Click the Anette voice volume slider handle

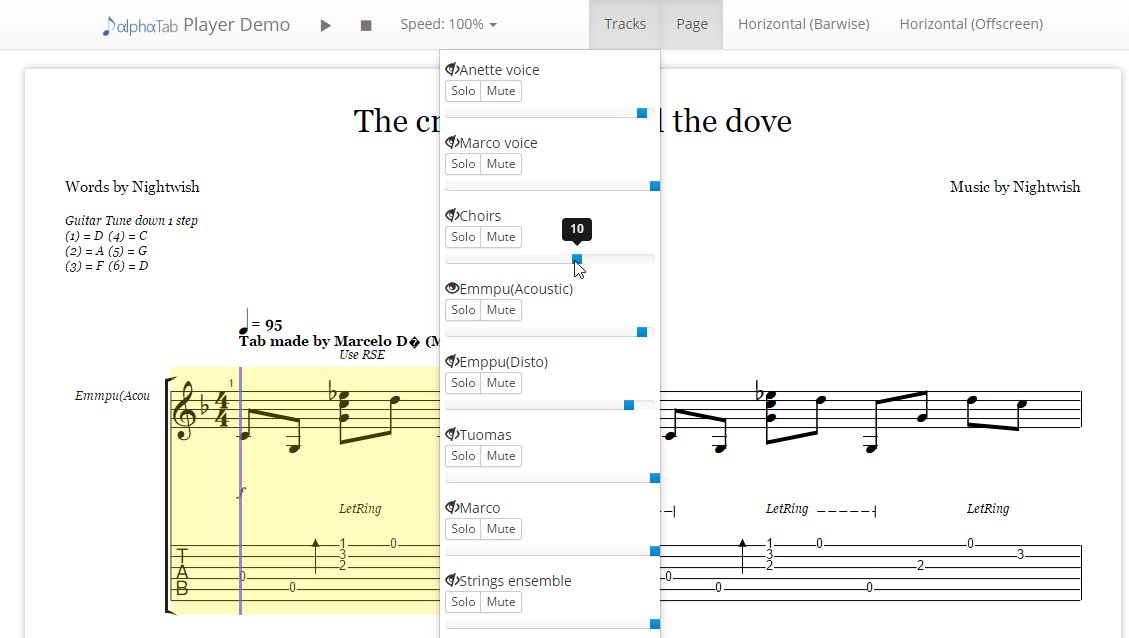coord(642,113)
